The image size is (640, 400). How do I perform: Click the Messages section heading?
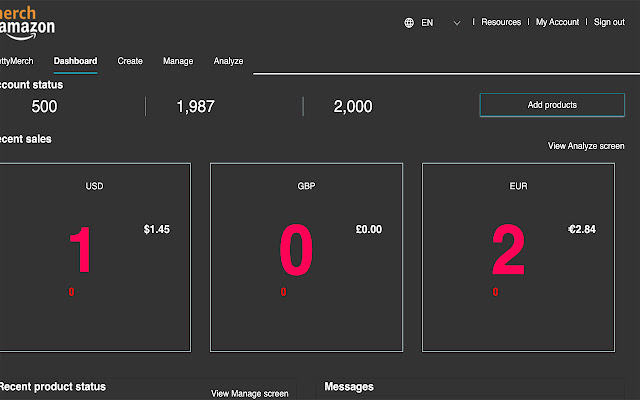349,387
